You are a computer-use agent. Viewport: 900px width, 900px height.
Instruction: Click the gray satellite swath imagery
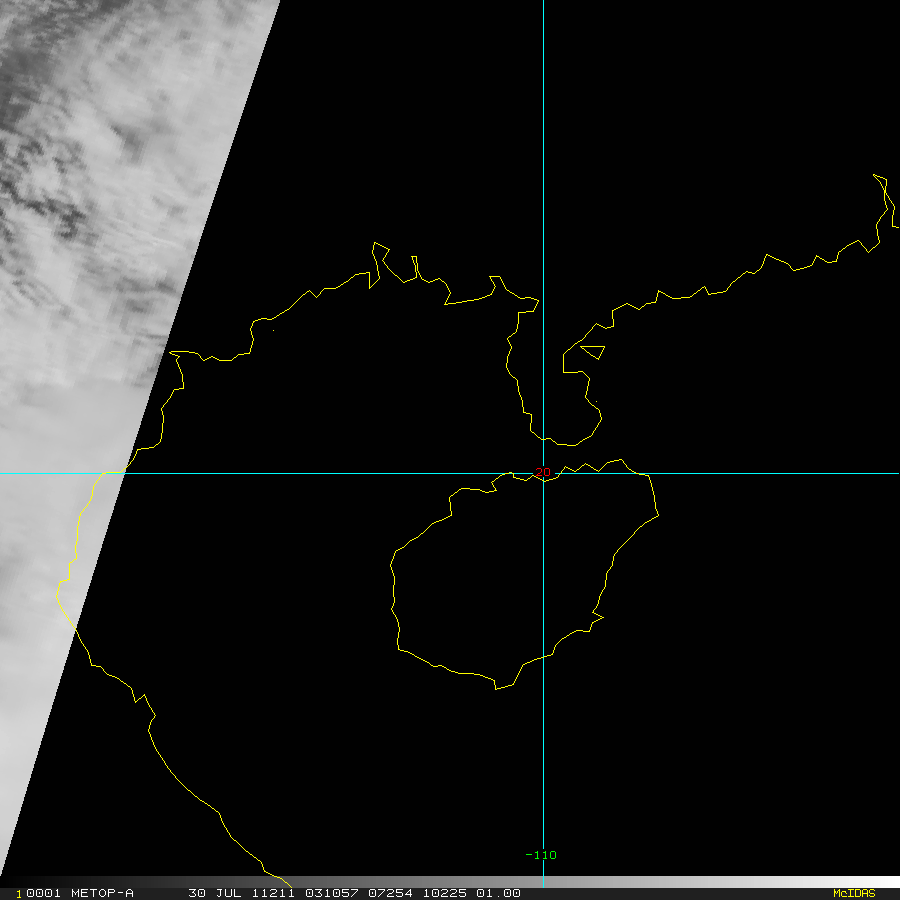coord(86,287)
